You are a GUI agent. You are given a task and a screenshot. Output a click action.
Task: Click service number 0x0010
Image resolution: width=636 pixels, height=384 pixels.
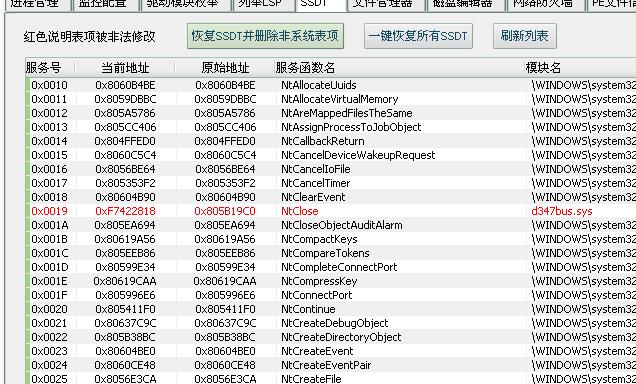click(x=49, y=85)
